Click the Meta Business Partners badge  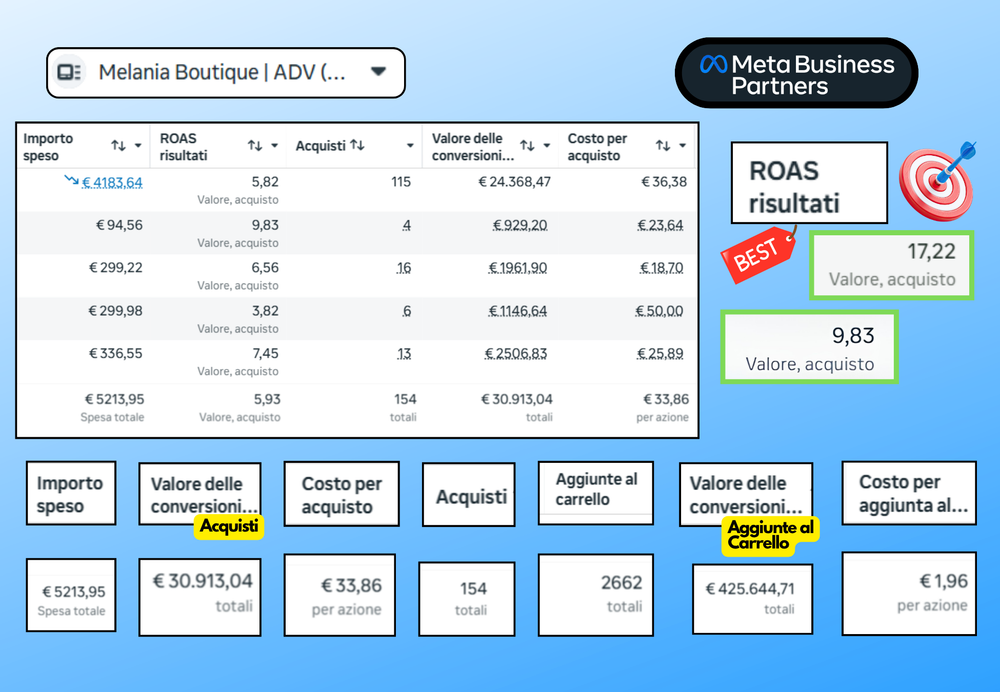tap(797, 73)
